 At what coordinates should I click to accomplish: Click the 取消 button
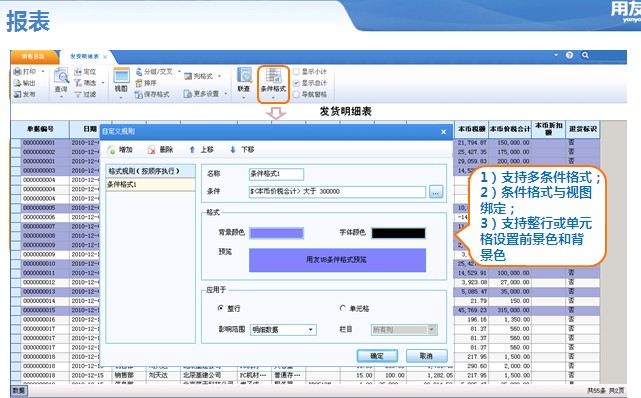[426, 356]
